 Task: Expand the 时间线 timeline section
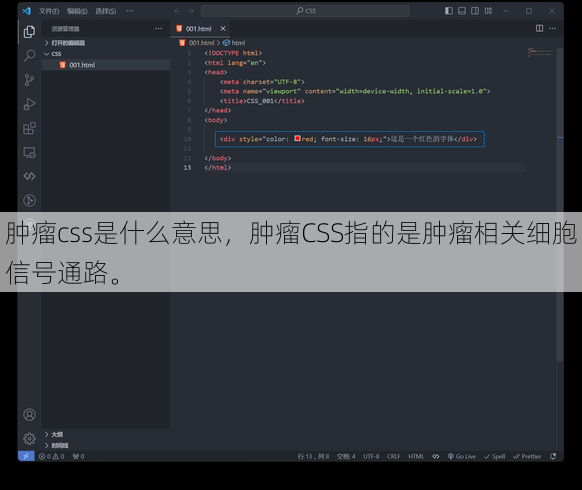[x=106, y=445]
